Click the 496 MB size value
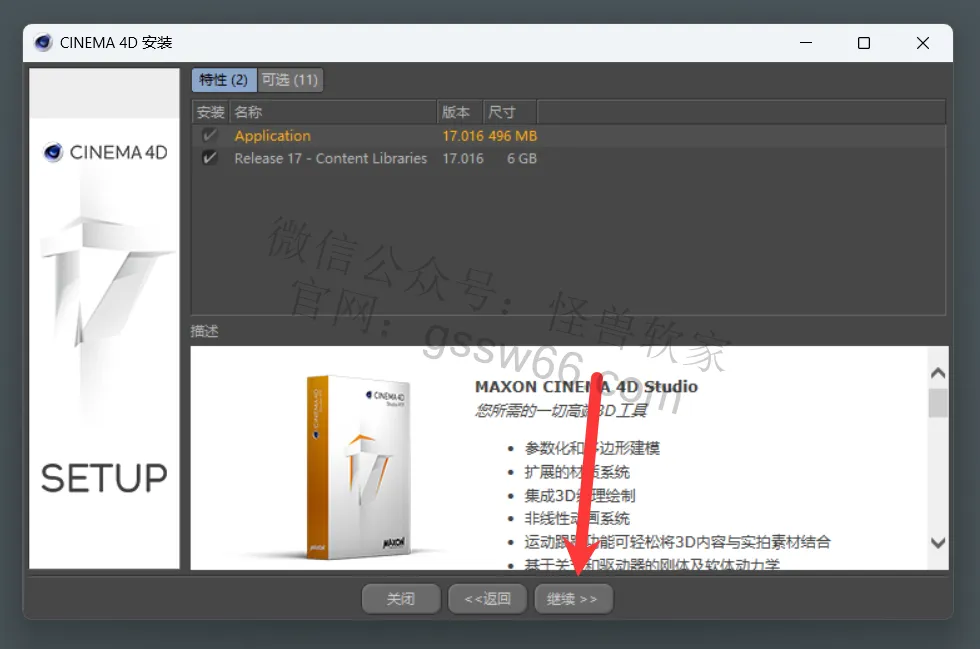This screenshot has height=649, width=980. (x=513, y=136)
